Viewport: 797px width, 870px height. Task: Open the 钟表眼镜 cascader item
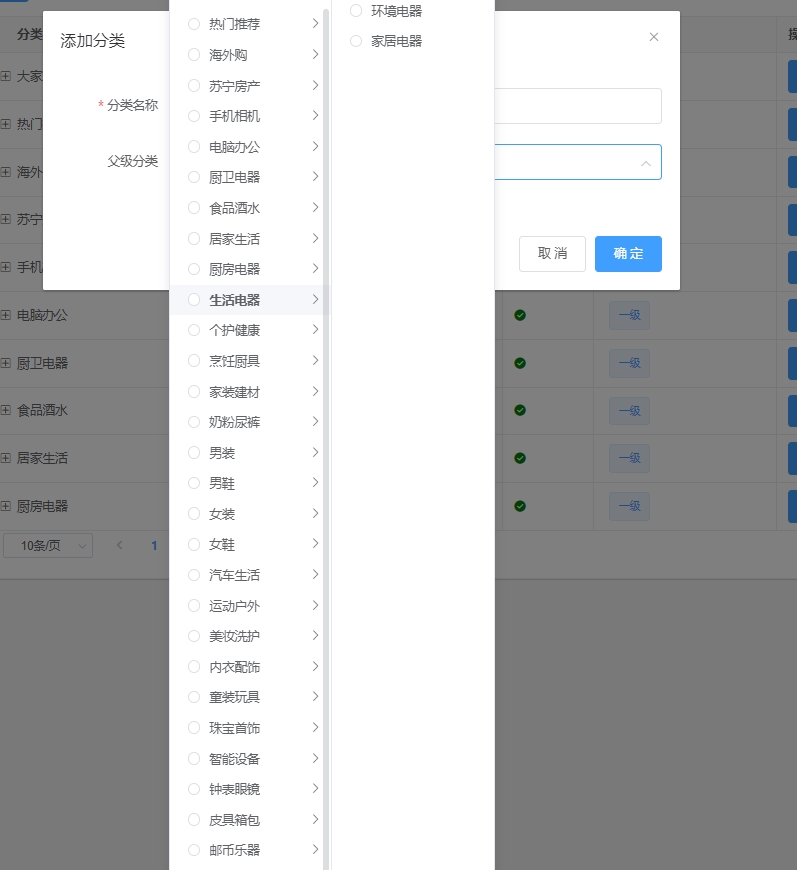(250, 789)
